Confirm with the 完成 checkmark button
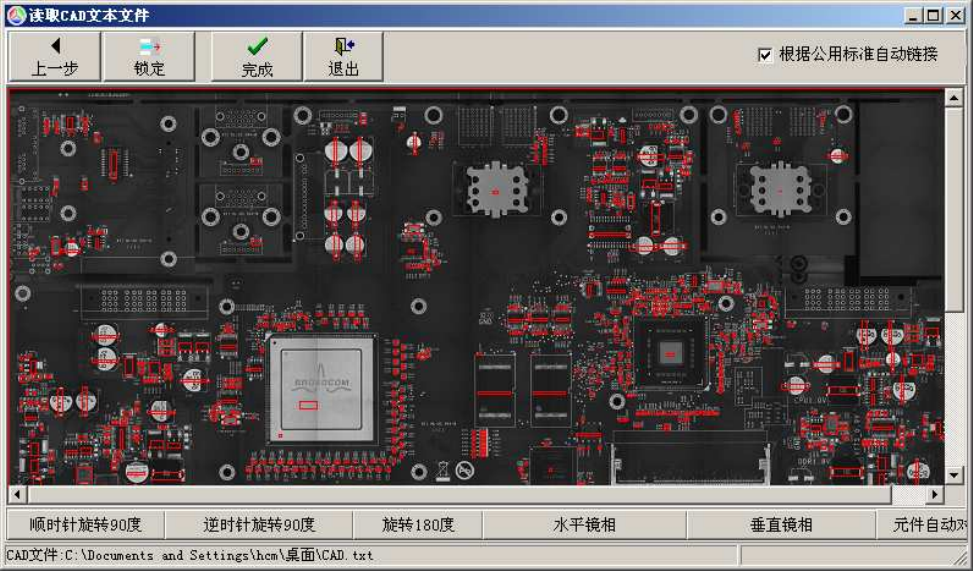Screen dimensions: 973x571 [257, 56]
